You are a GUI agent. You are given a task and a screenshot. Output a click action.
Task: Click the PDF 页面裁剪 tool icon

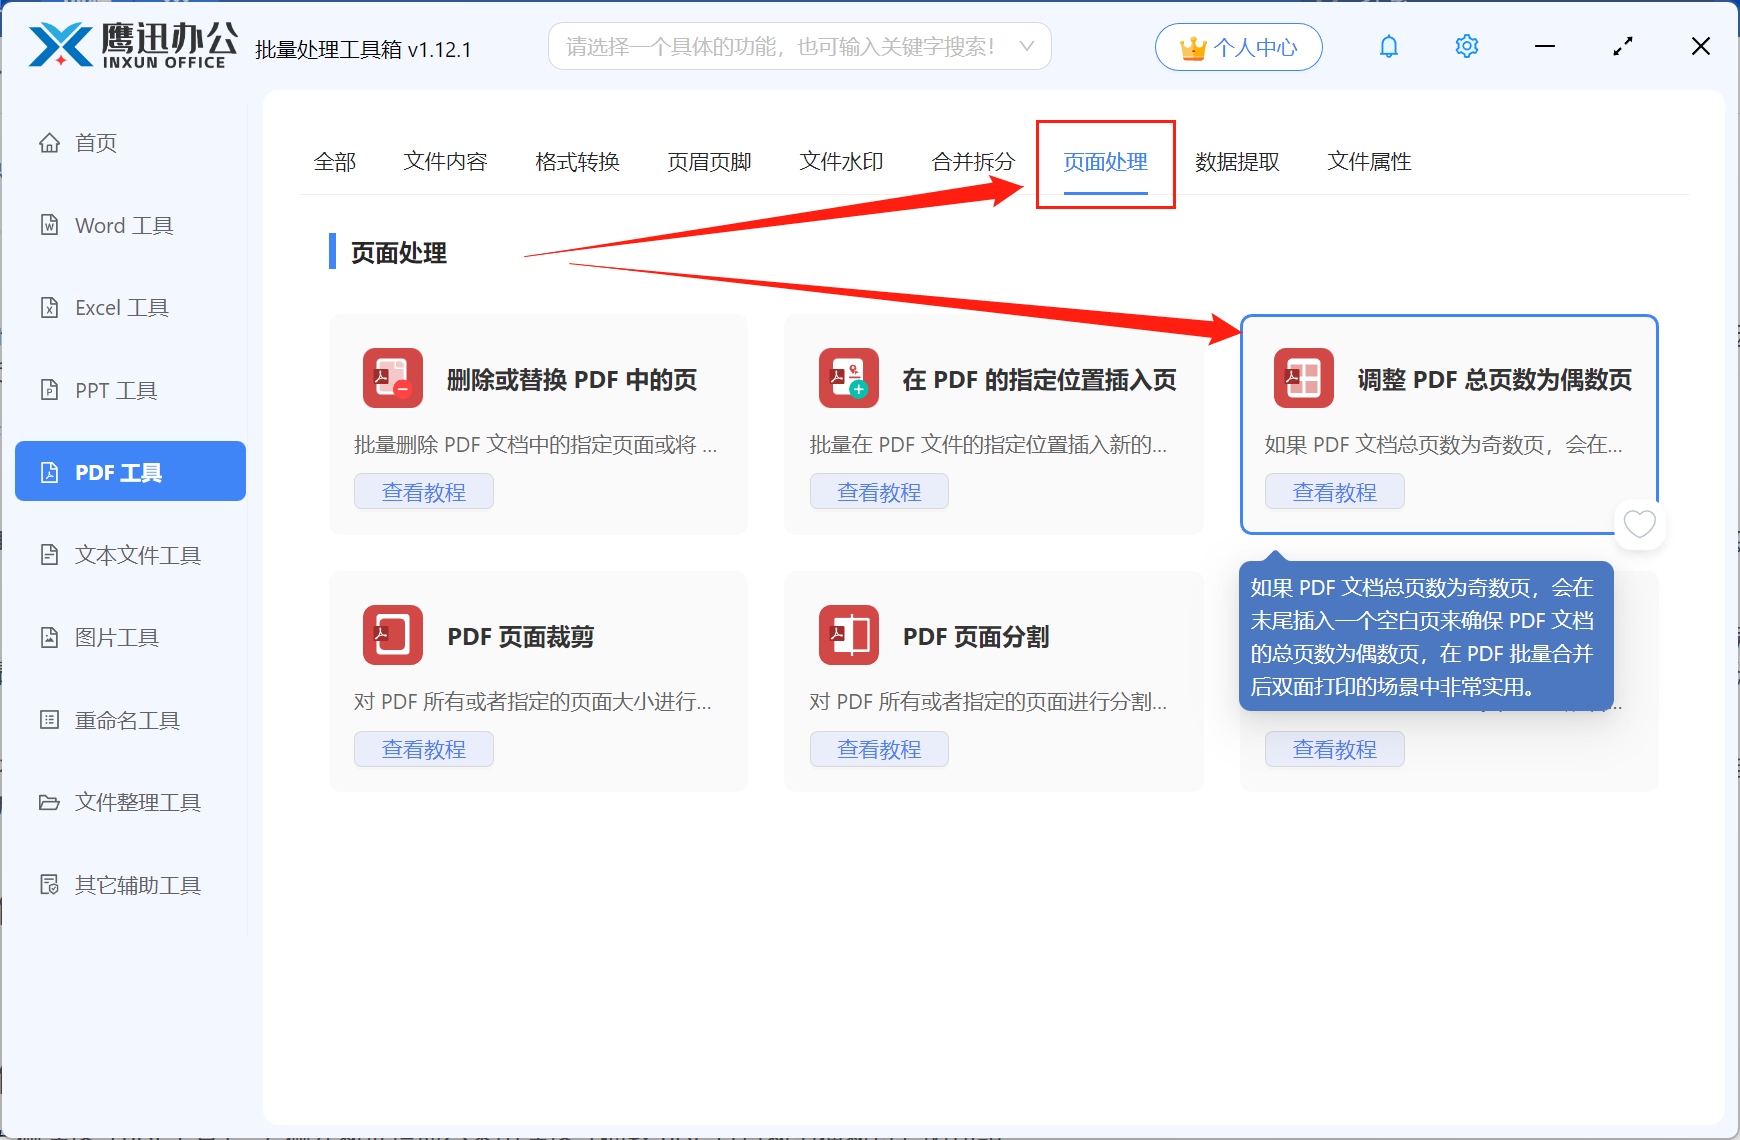[x=392, y=635]
